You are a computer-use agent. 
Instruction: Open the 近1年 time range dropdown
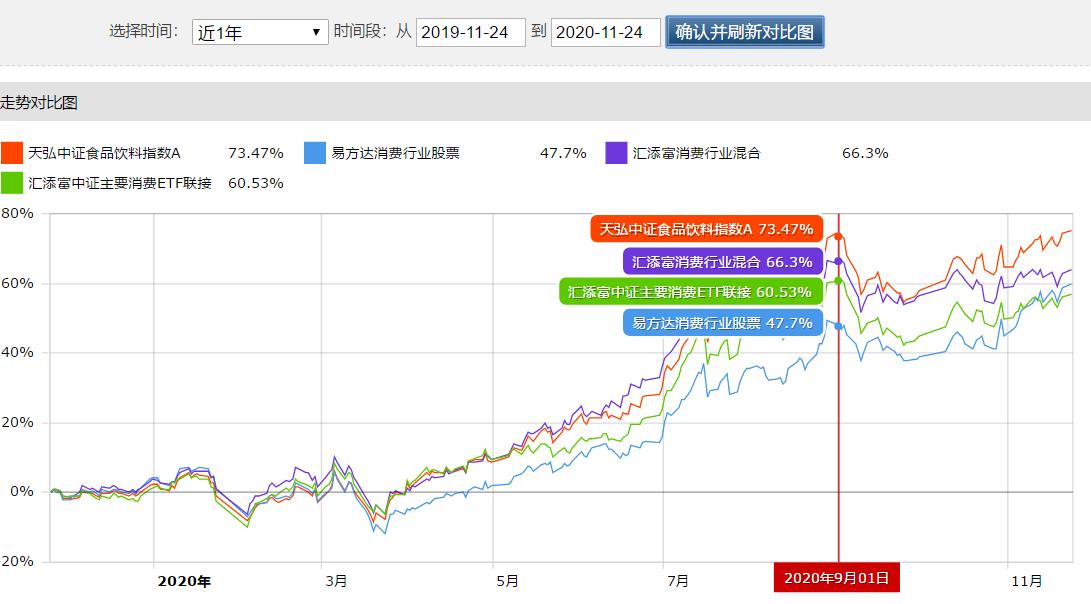point(258,31)
